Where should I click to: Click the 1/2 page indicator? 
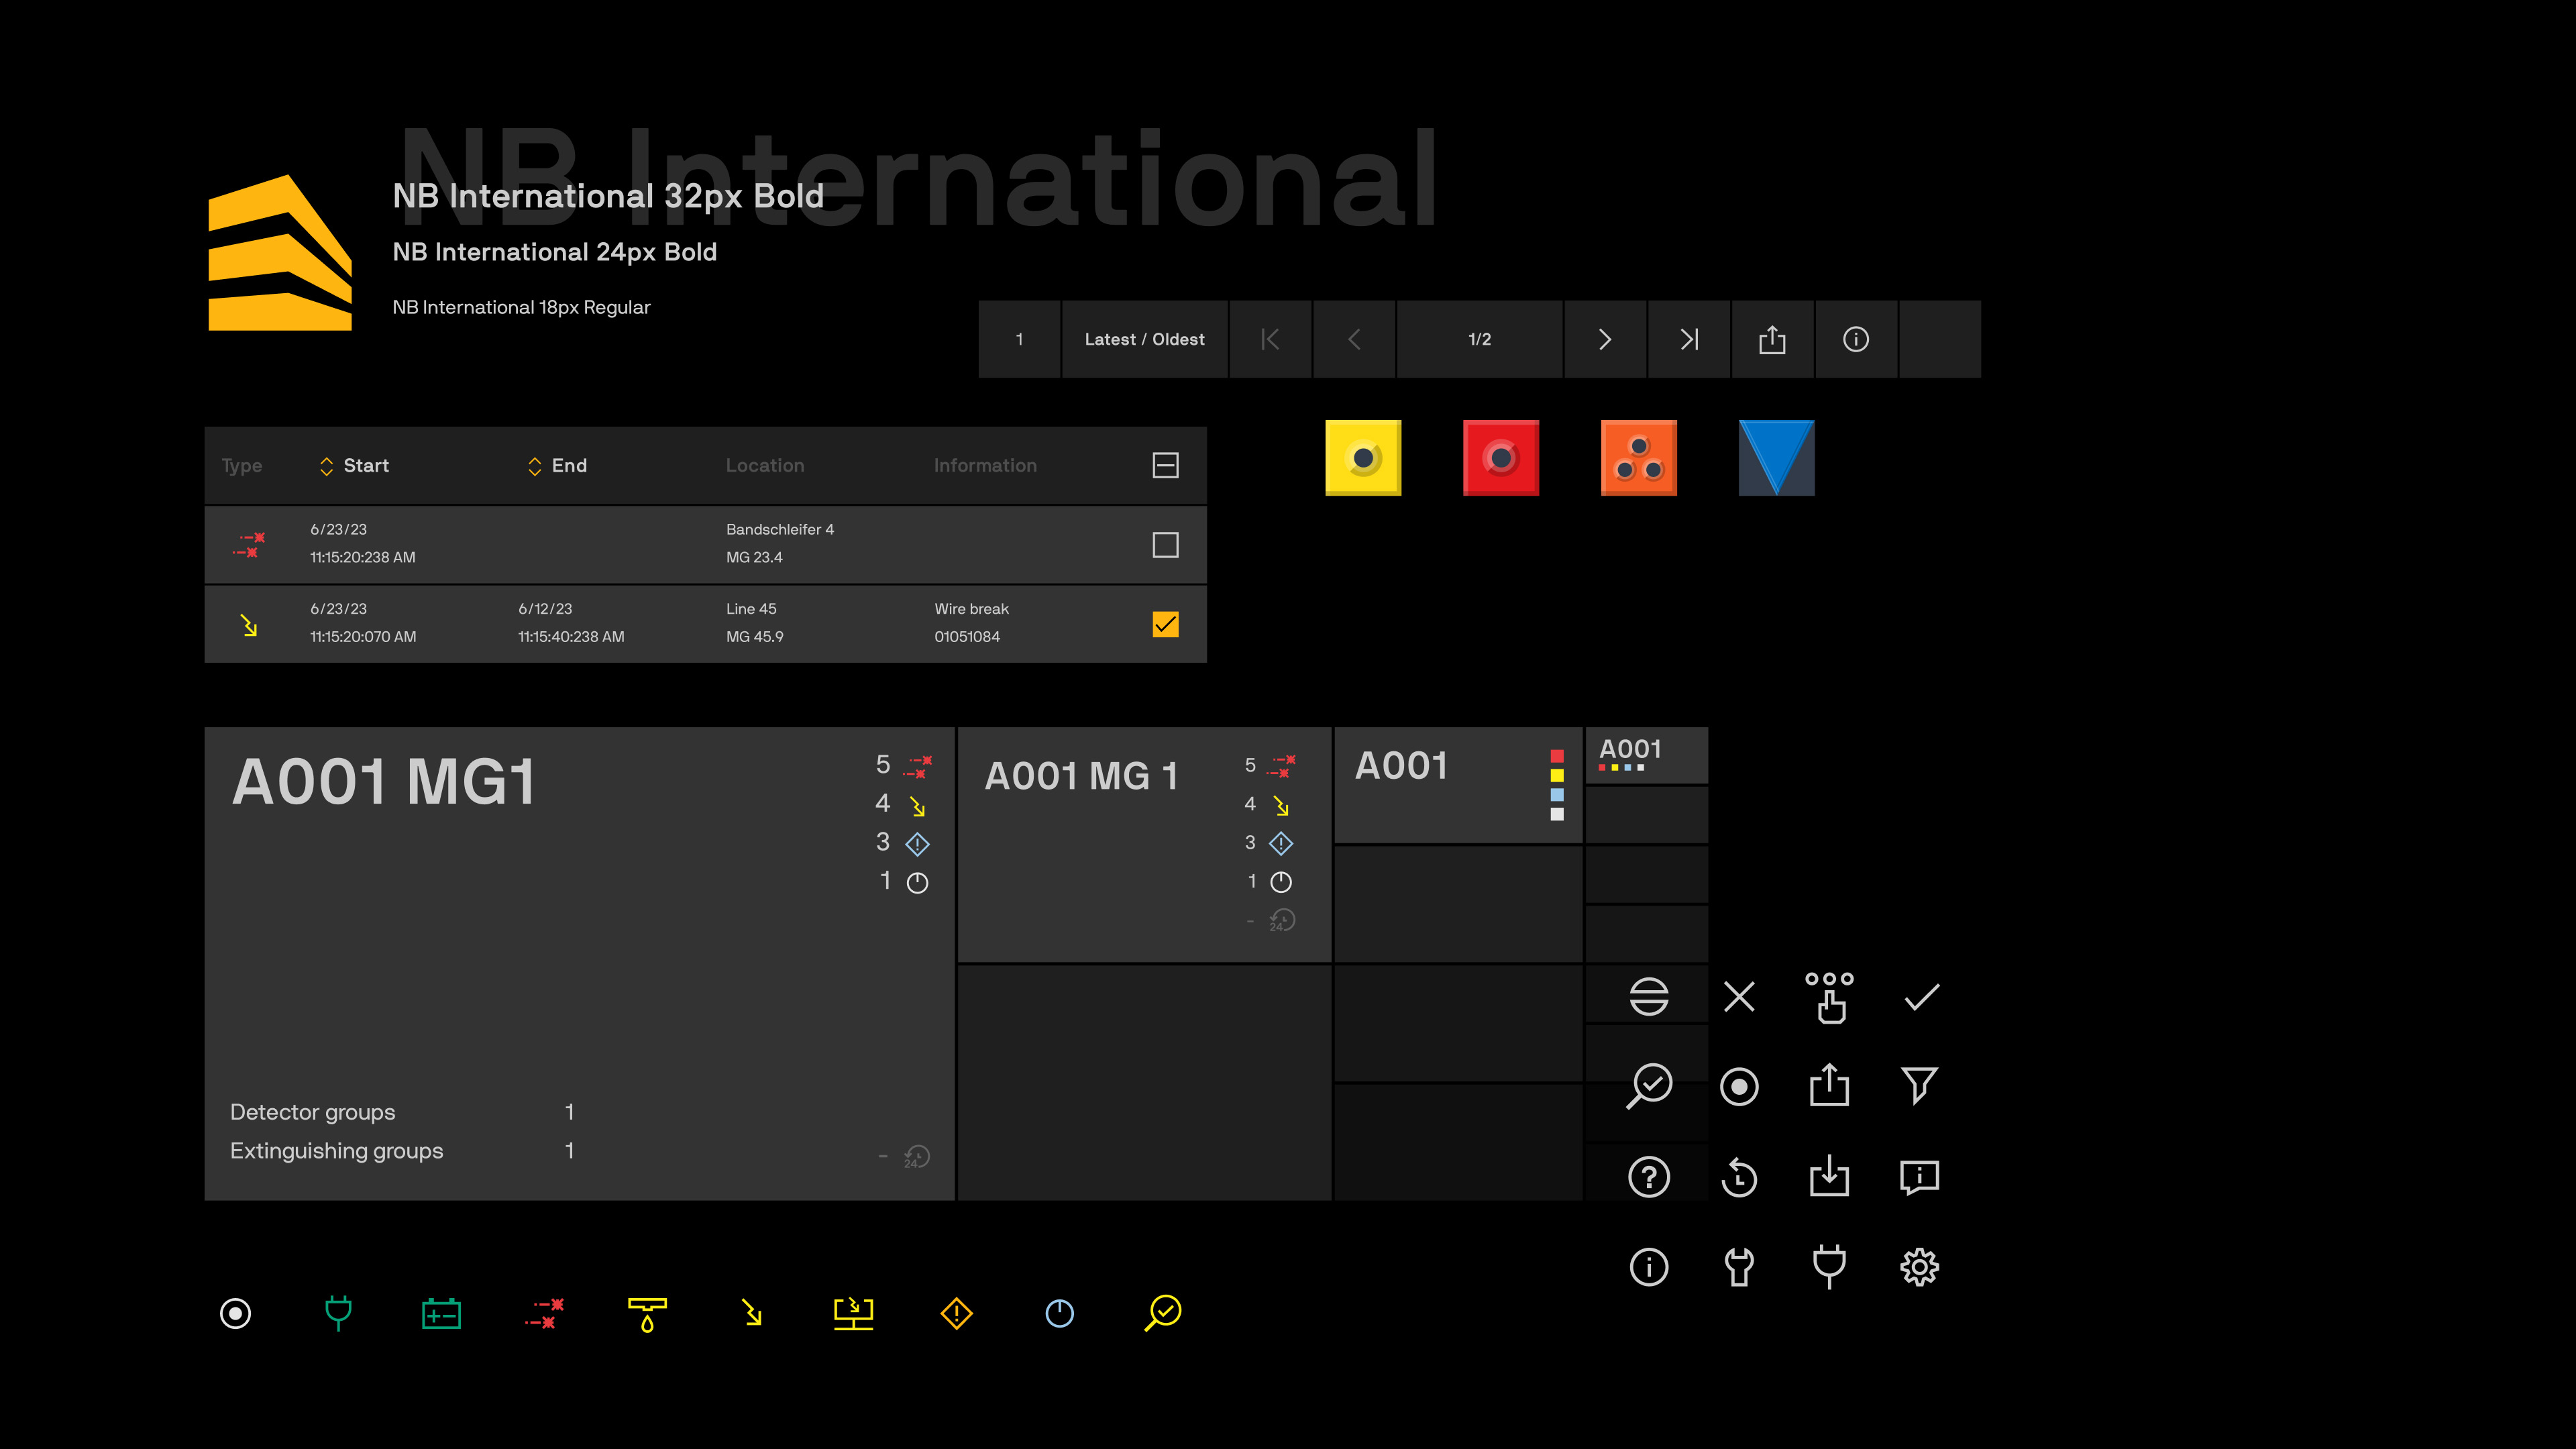click(x=1480, y=339)
